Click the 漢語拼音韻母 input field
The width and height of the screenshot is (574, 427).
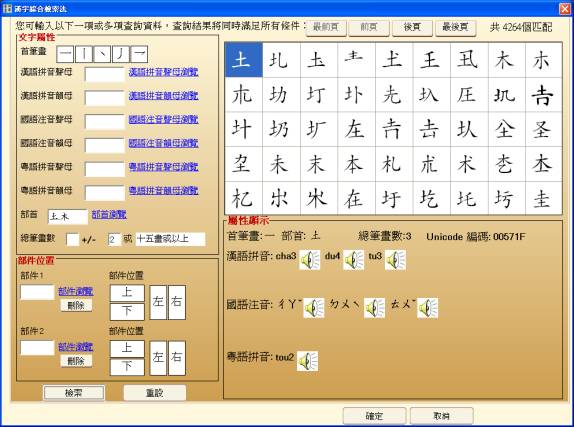coord(105,98)
